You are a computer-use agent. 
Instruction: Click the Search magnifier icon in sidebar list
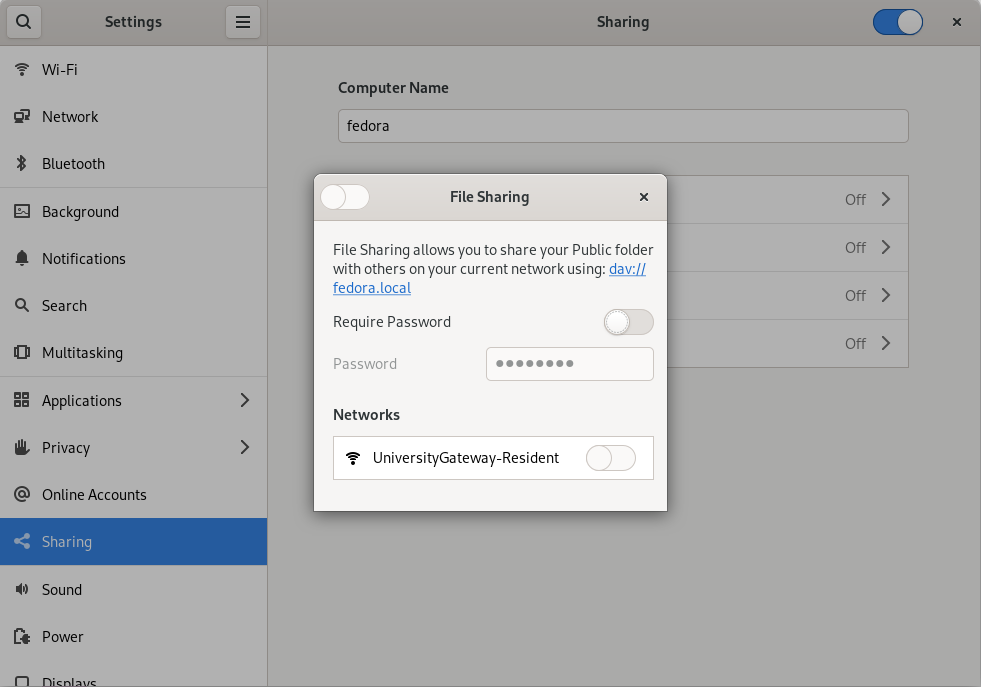click(x=22, y=305)
